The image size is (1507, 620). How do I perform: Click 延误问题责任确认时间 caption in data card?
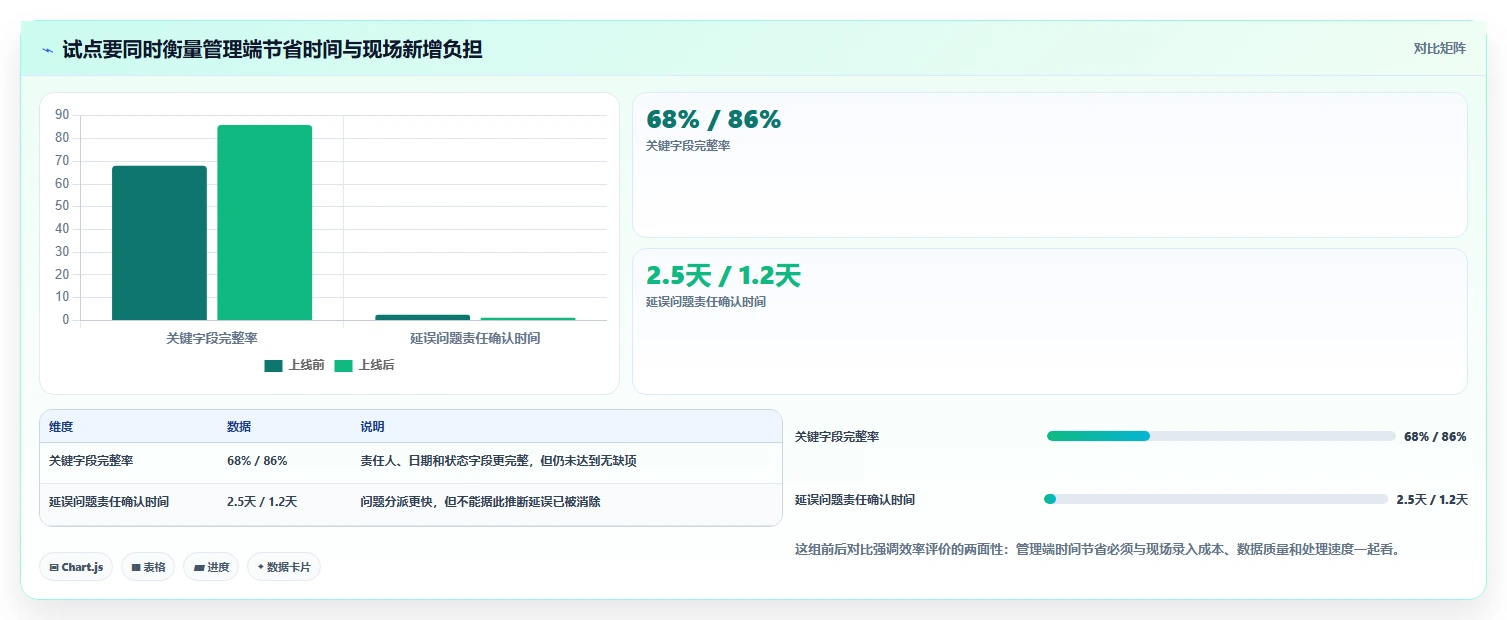point(706,302)
